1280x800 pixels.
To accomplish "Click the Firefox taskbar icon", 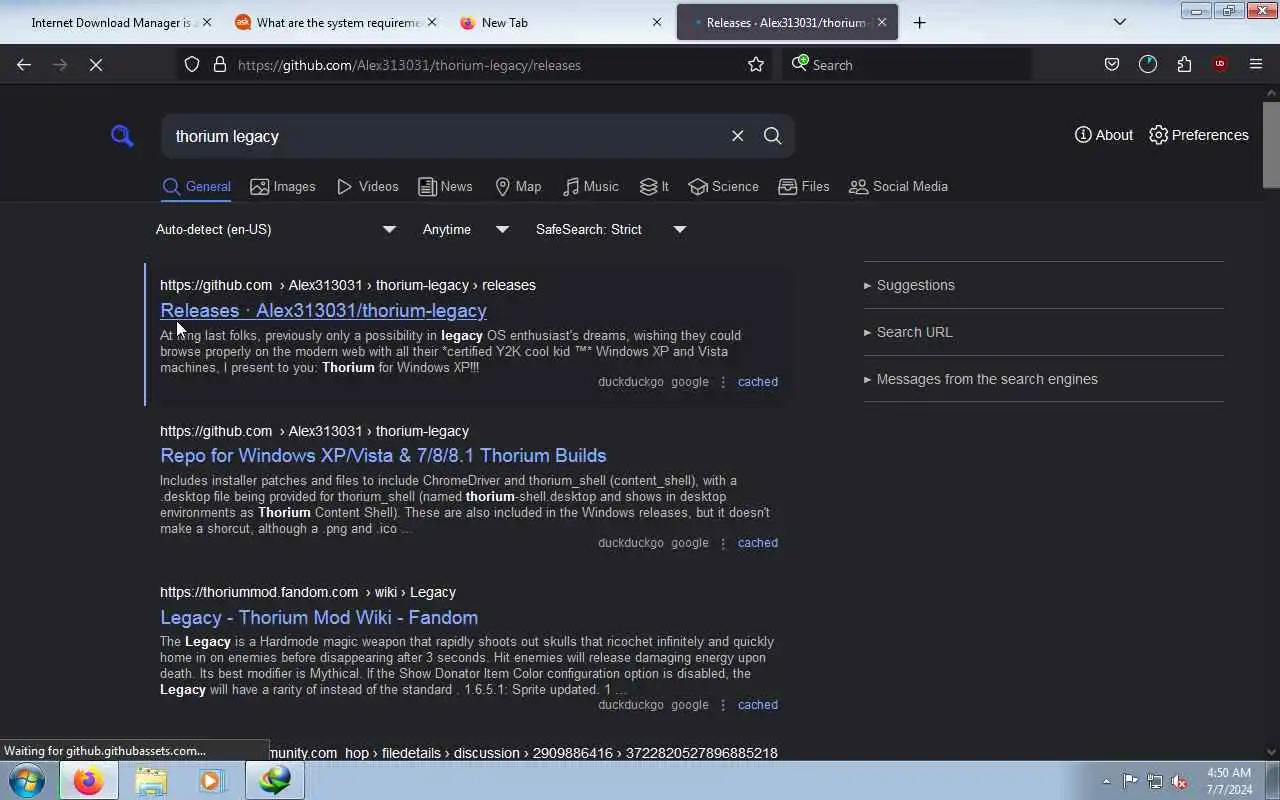I will coord(88,781).
